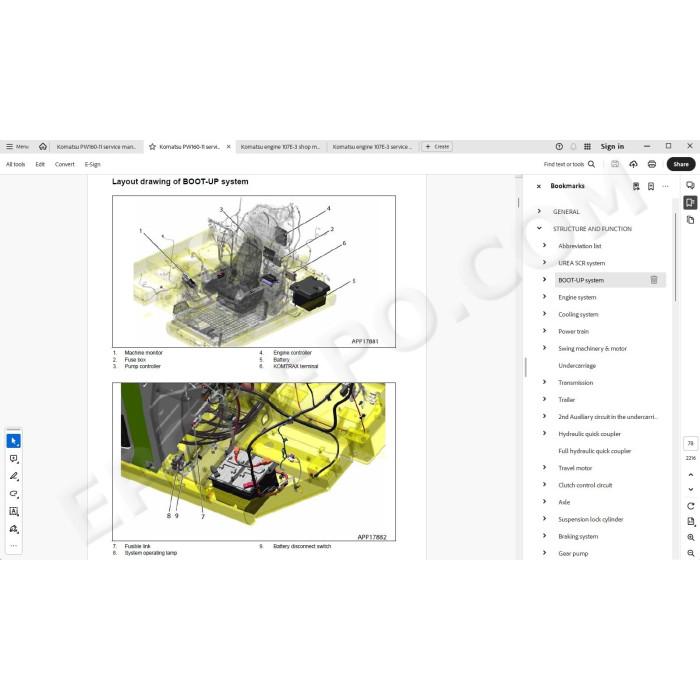The image size is (700, 700).
Task: Choose the Add text box tool
Action: (13, 511)
